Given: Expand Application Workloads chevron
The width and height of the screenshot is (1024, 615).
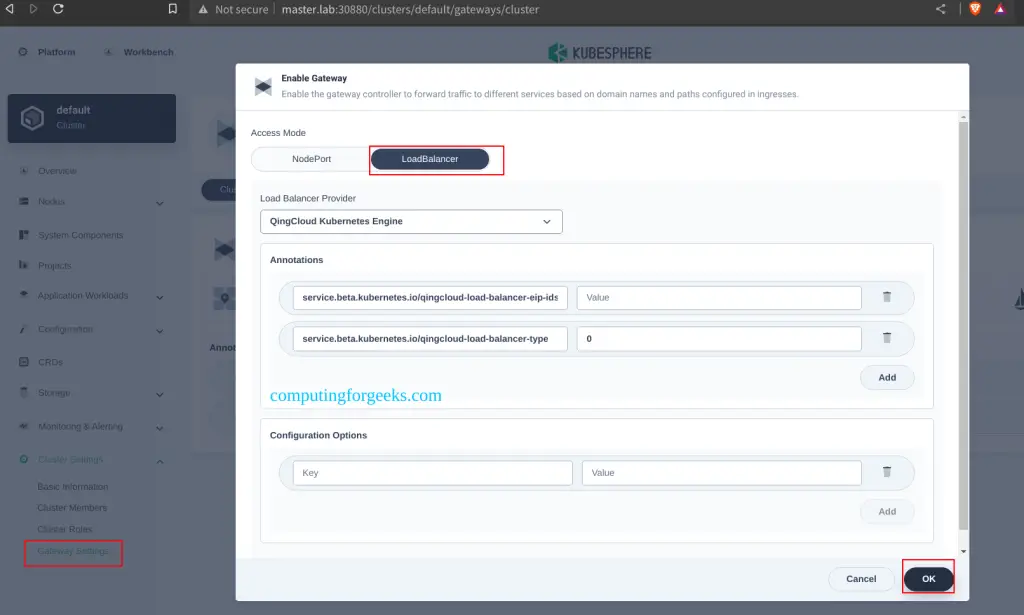Looking at the screenshot, I should click(160, 297).
